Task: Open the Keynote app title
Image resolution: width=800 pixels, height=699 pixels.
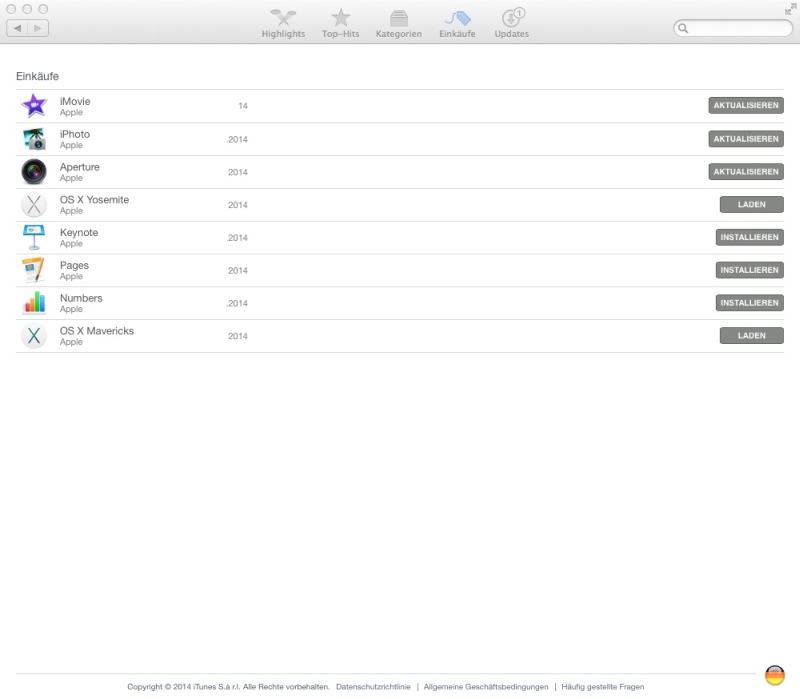Action: pyautogui.click(x=79, y=233)
